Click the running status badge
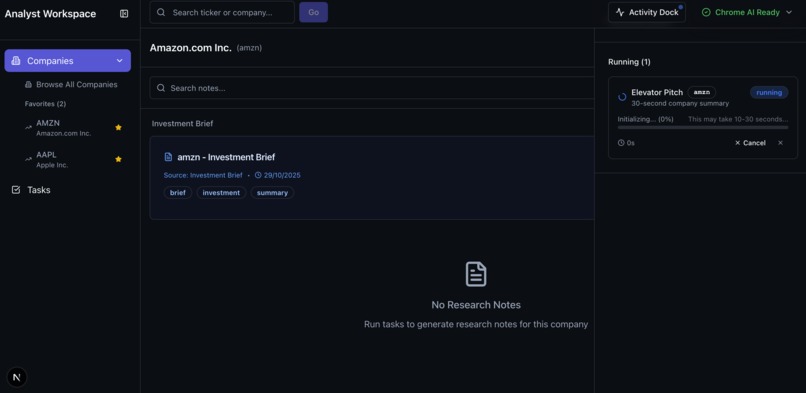806x393 pixels. pyautogui.click(x=769, y=92)
